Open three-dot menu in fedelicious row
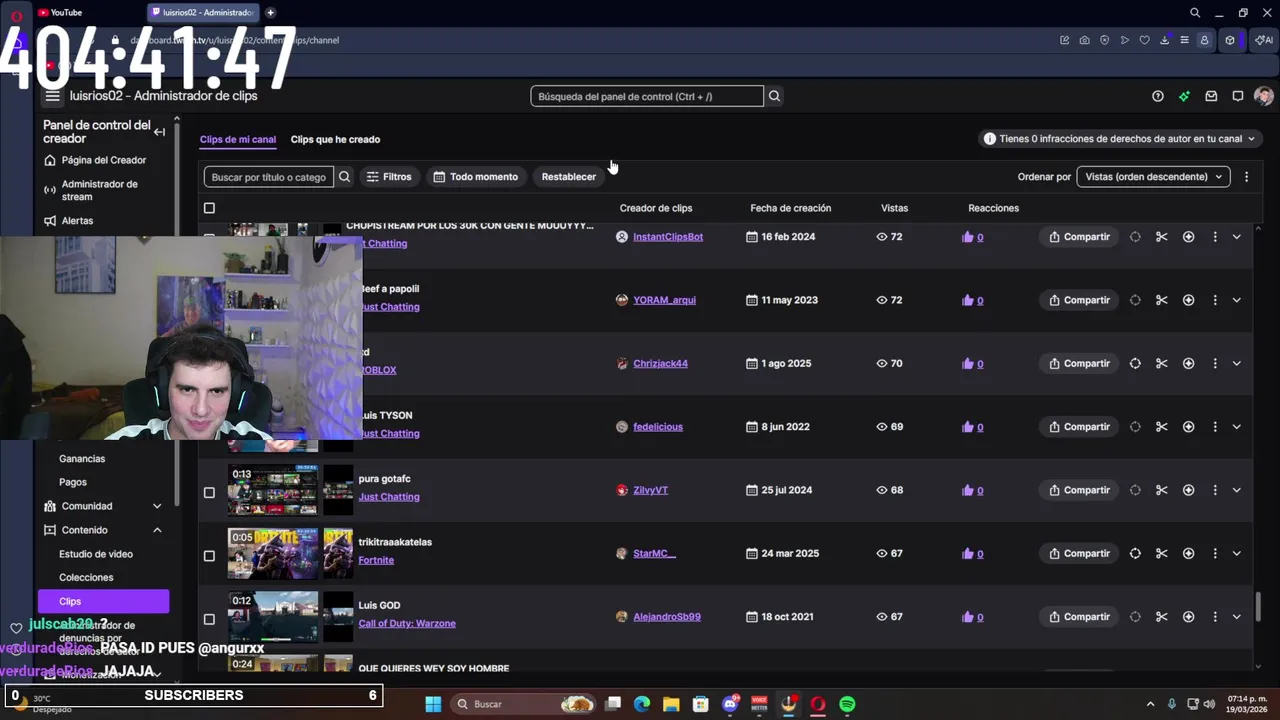Image resolution: width=1280 pixels, height=720 pixels. click(1215, 427)
